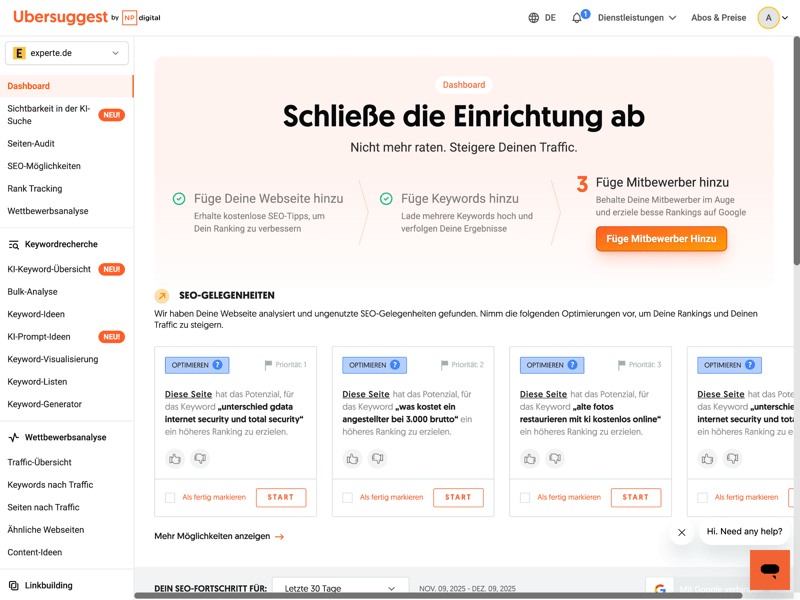Check Als fertig markieren on Priorität 3 card

[525, 497]
